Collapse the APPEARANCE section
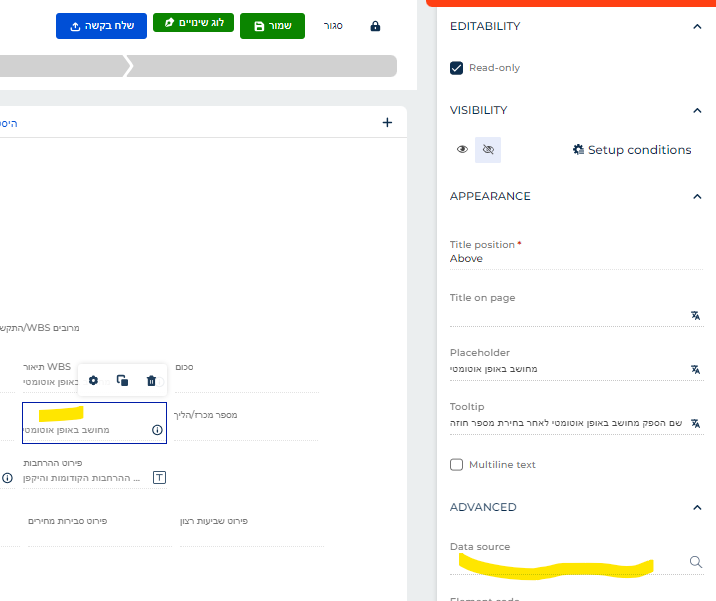This screenshot has width=716, height=601. 697,196
